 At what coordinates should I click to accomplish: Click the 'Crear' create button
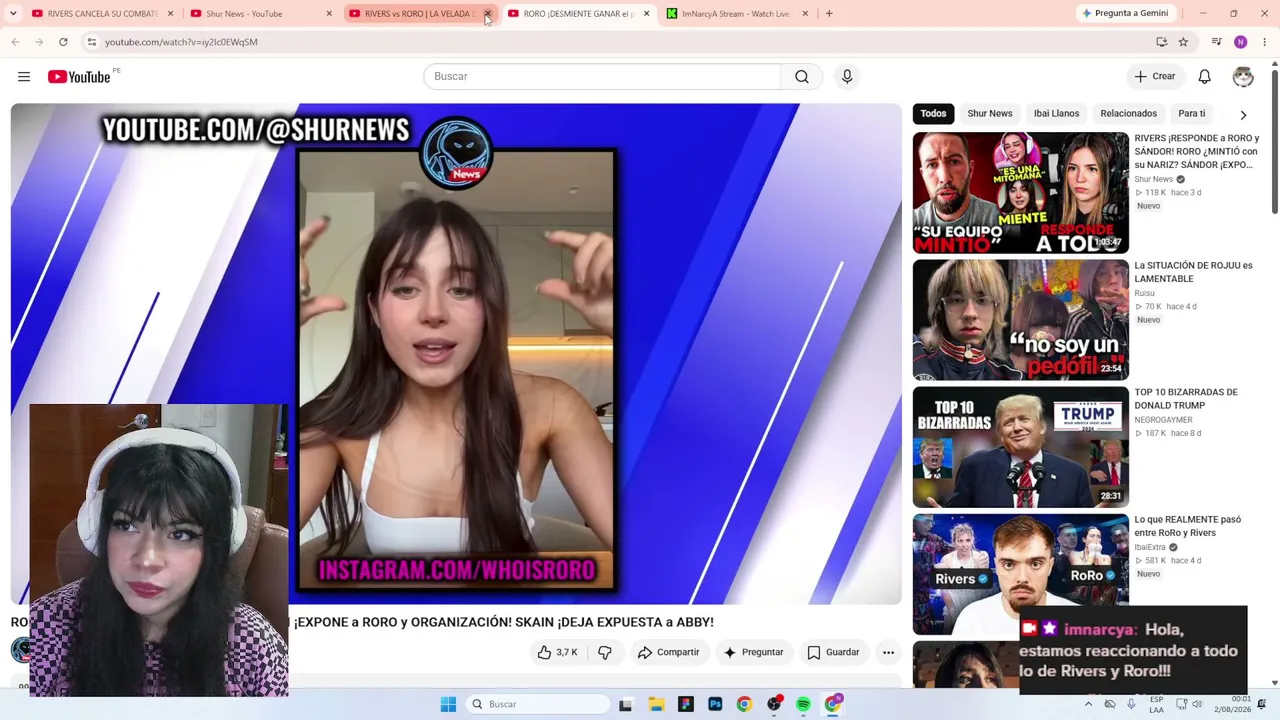pos(1154,77)
